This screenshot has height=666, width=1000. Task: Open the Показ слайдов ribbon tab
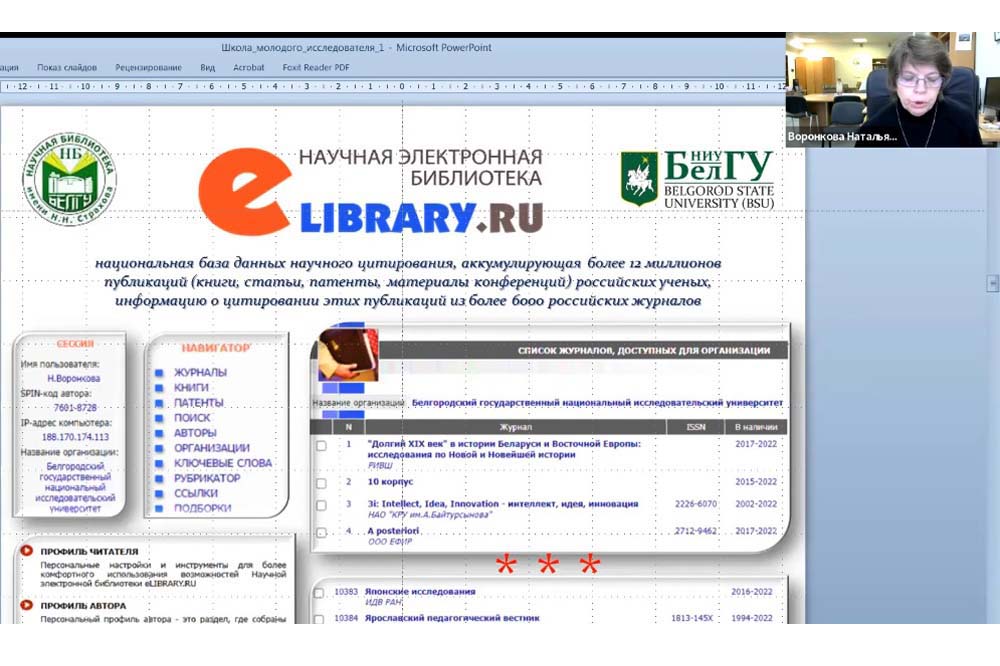click(67, 68)
